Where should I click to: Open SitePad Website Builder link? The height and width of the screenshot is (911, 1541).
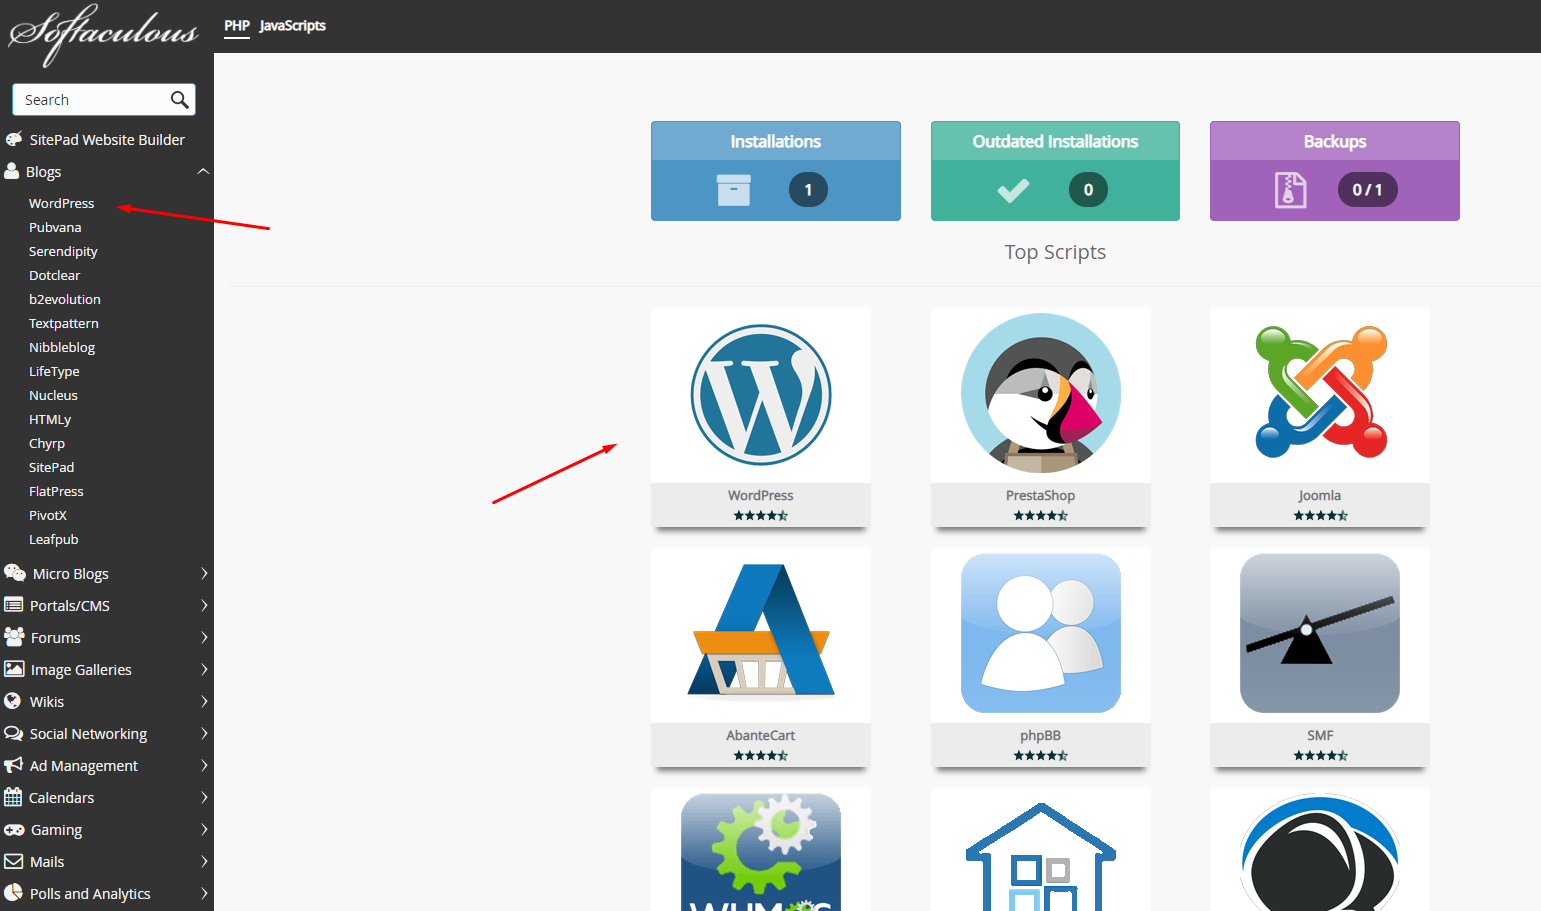pos(107,140)
